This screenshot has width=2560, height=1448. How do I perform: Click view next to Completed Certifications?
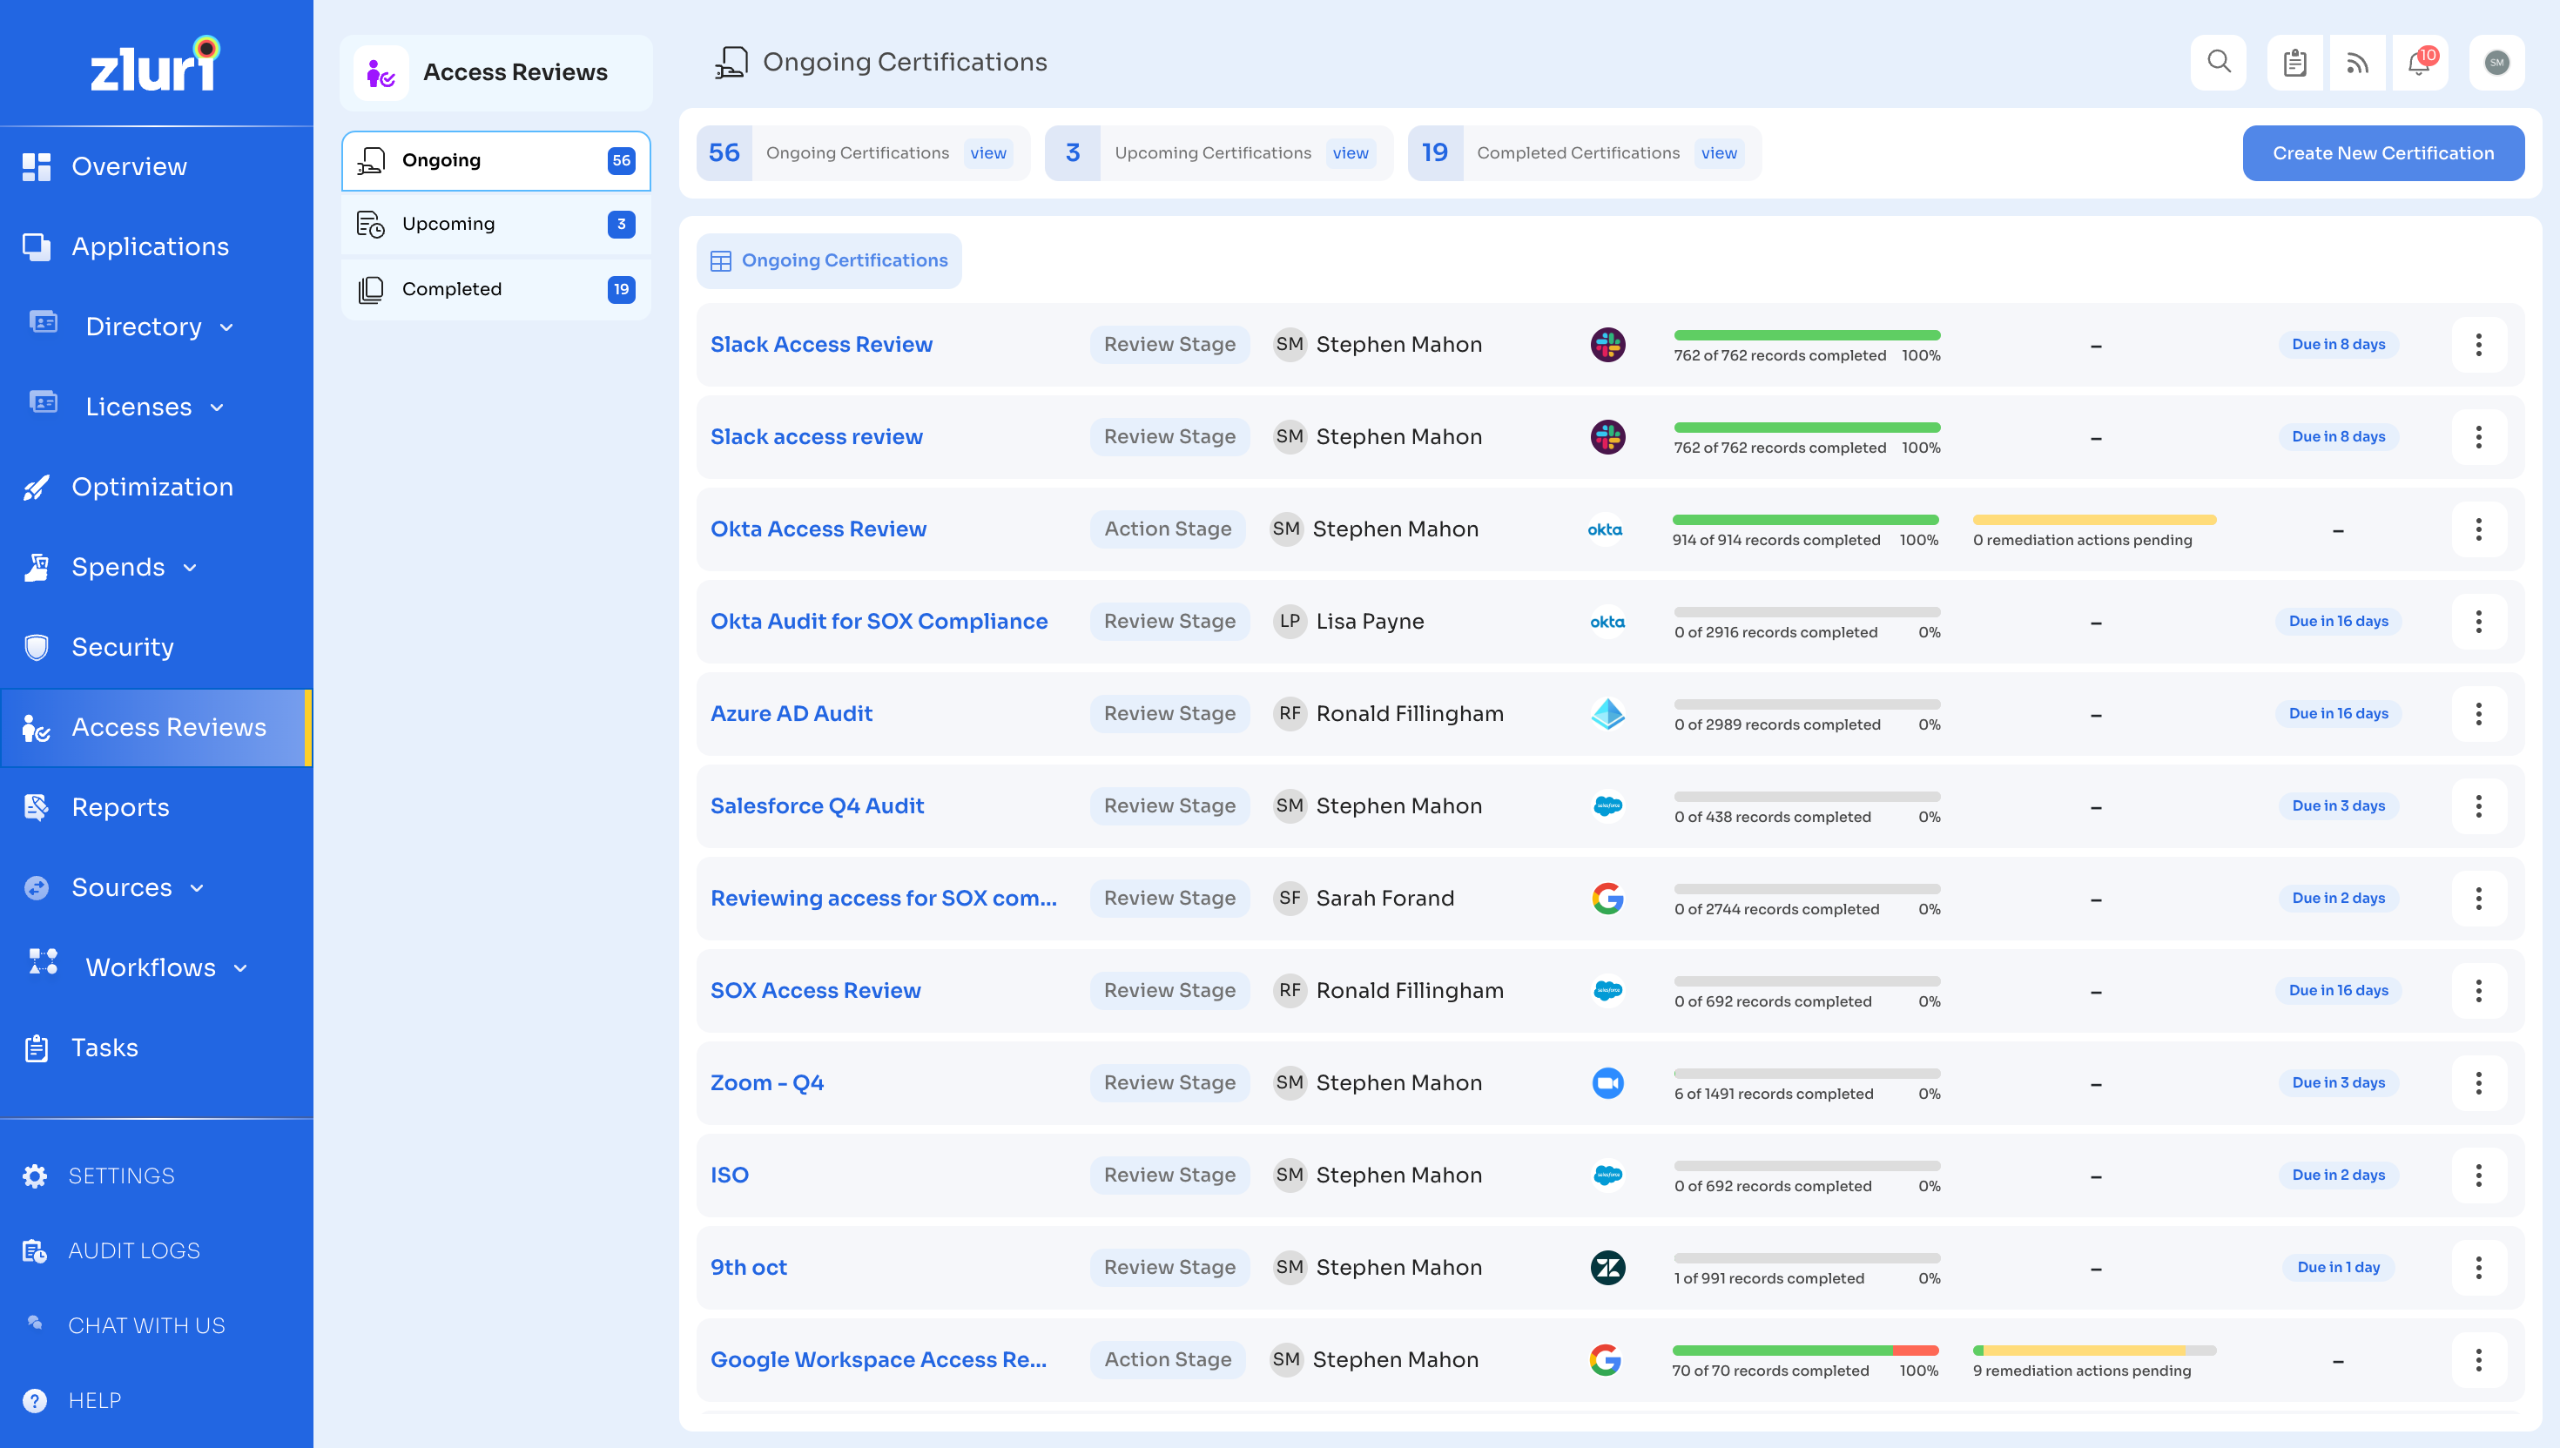tap(1718, 153)
